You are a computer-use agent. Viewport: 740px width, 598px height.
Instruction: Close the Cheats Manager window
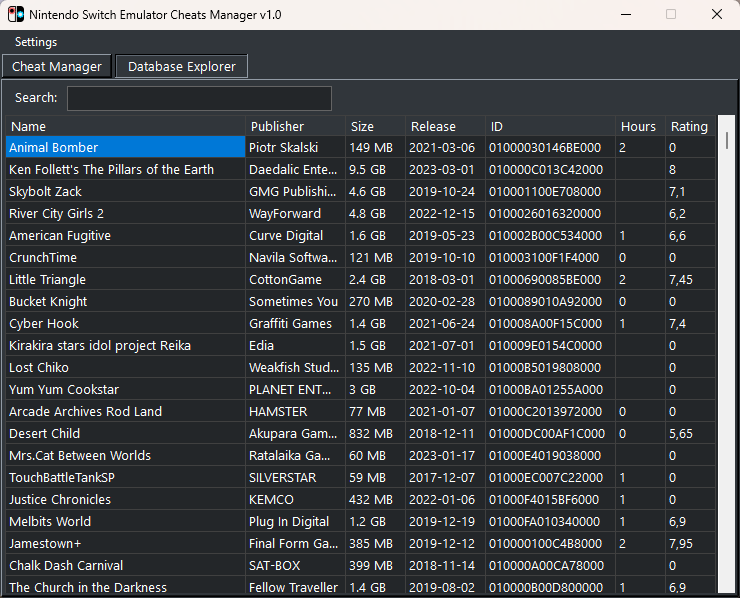(717, 15)
